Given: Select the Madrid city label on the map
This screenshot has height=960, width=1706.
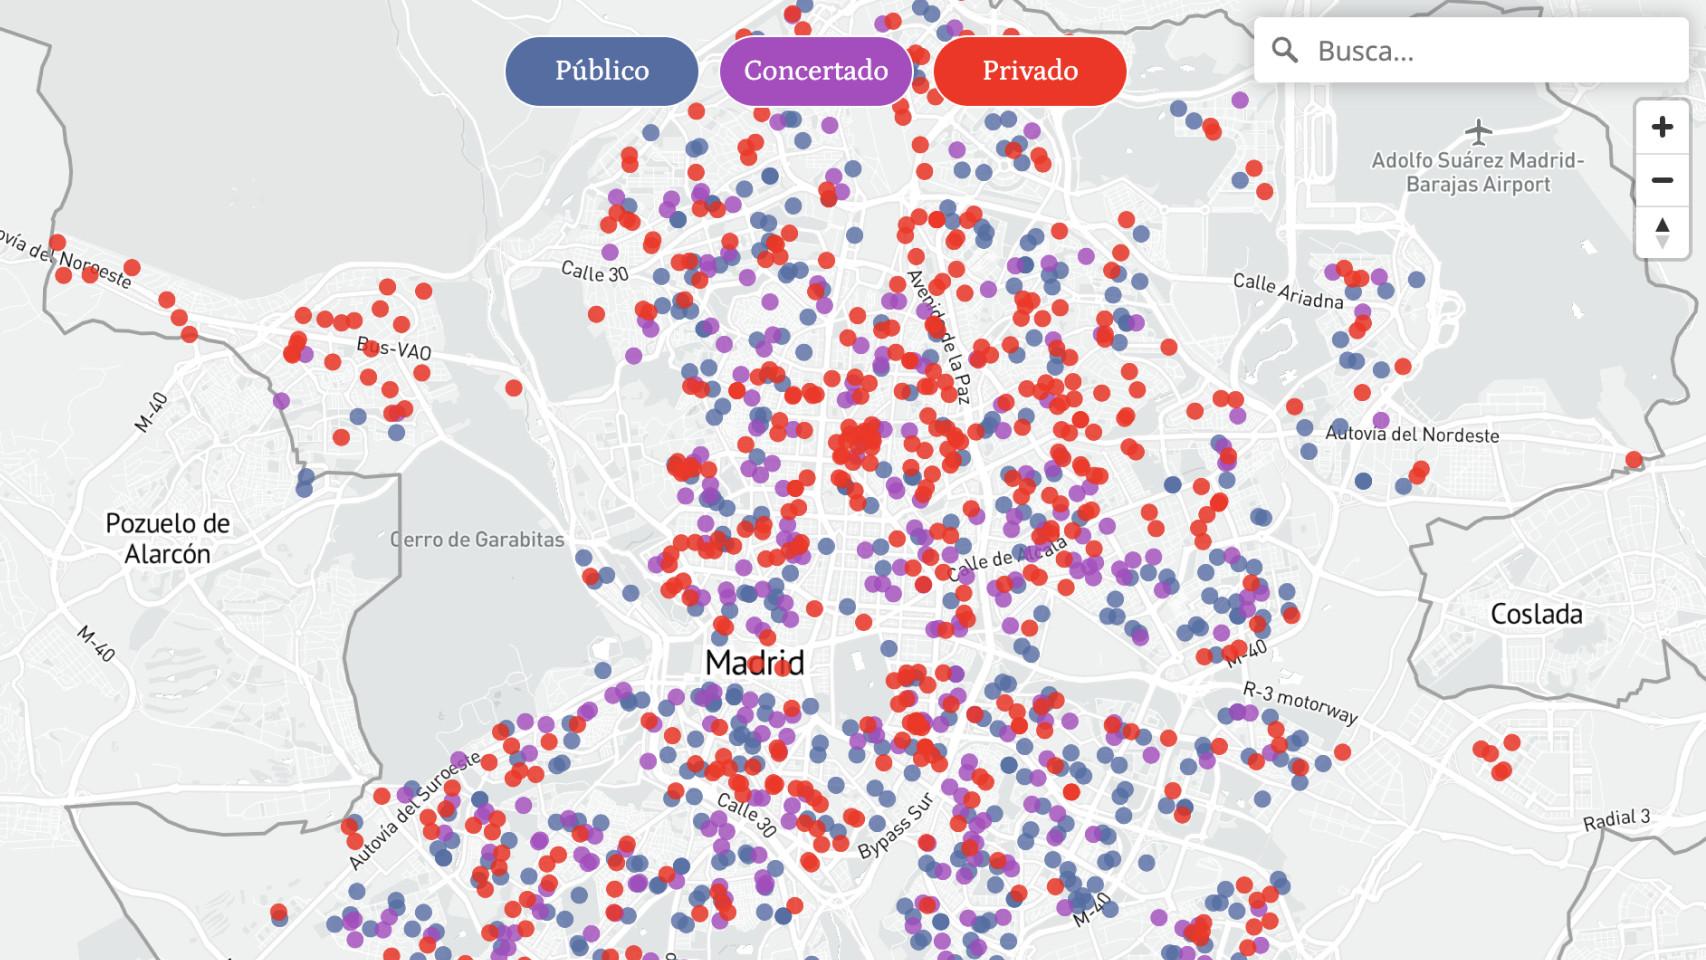Looking at the screenshot, I should (x=754, y=662).
